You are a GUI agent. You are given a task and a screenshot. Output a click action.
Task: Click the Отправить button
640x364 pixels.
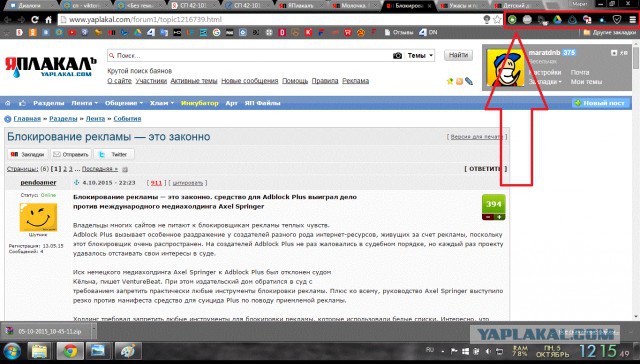coord(71,154)
